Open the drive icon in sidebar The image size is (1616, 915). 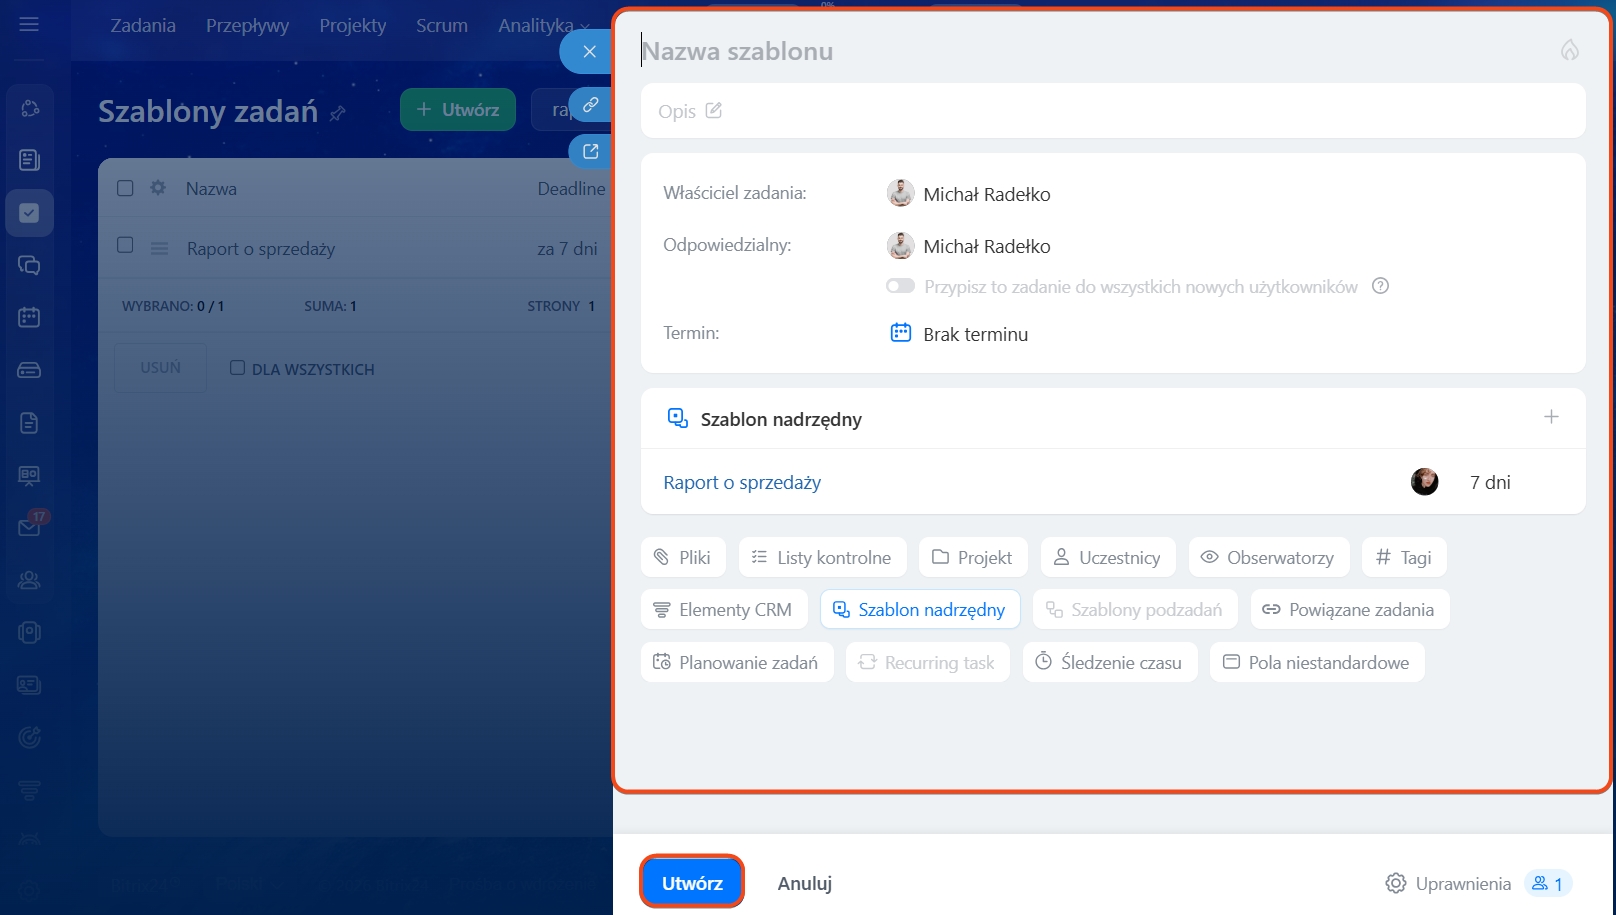click(29, 370)
